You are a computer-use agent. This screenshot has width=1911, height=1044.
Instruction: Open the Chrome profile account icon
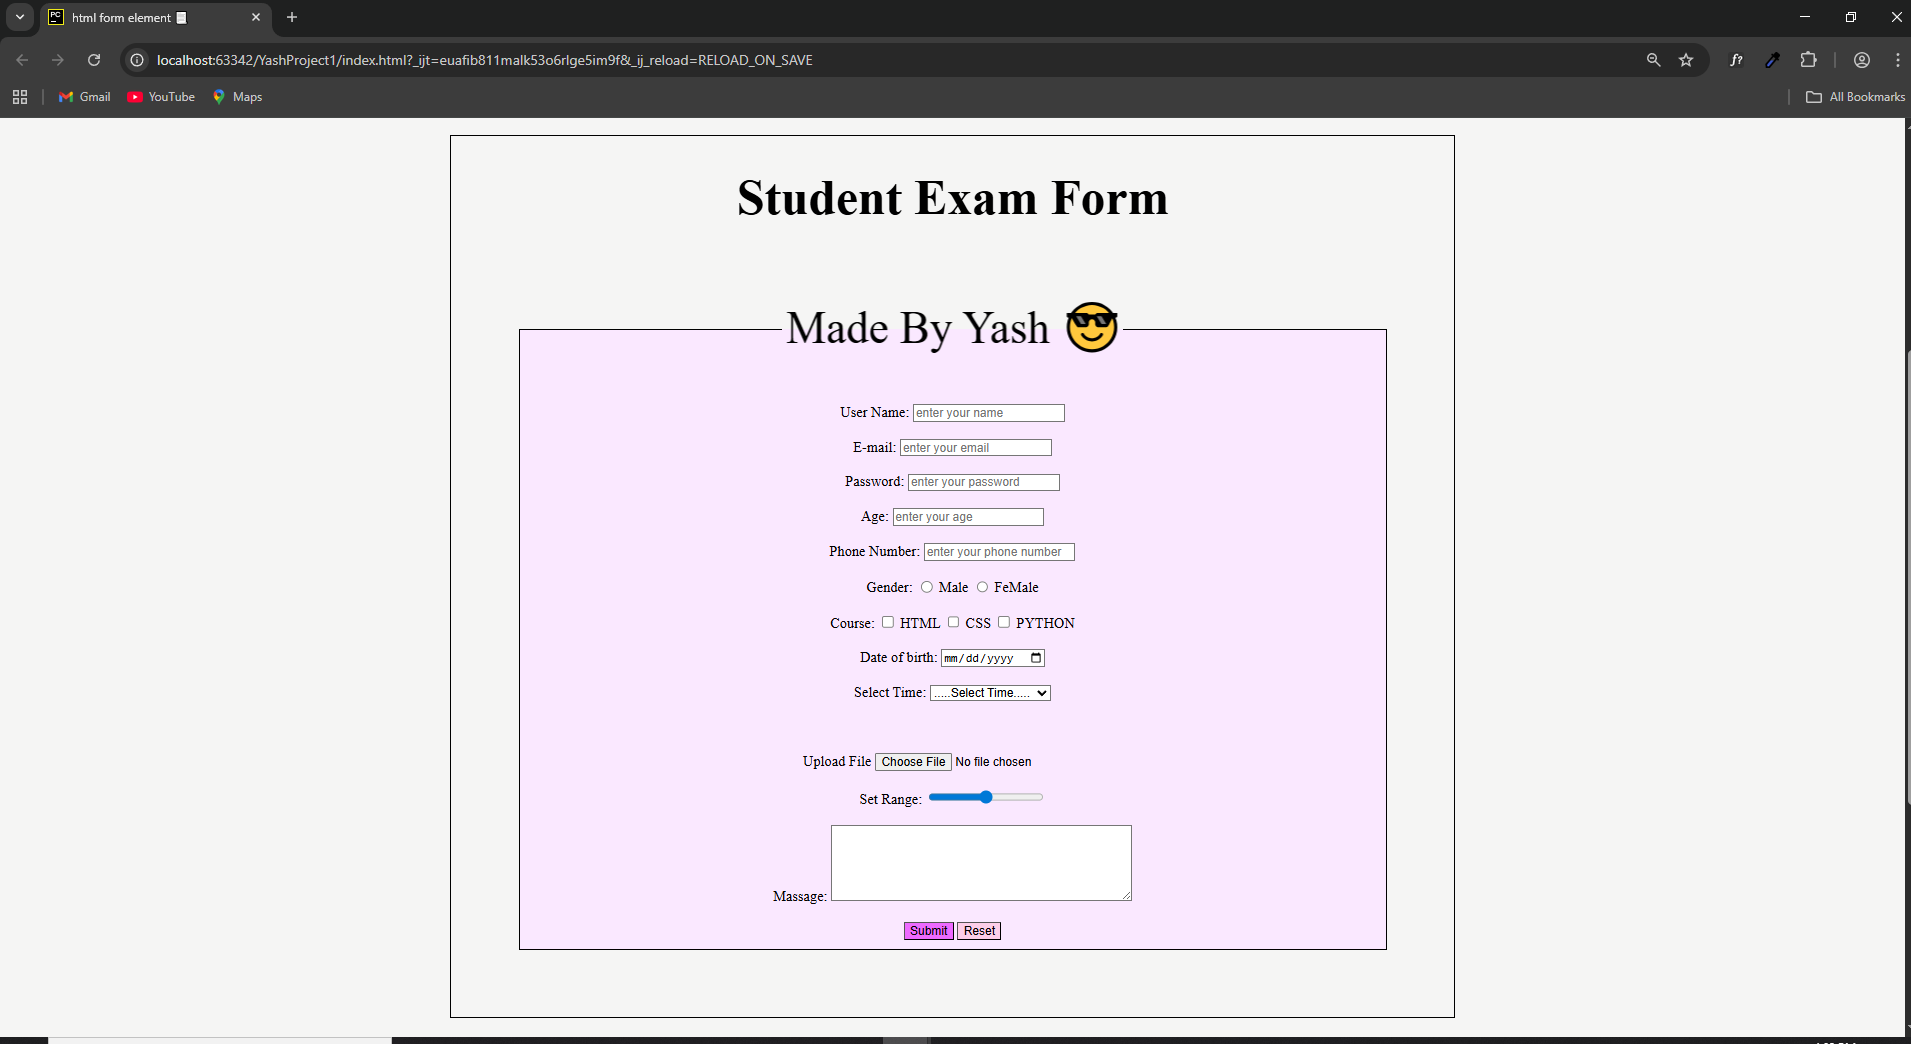point(1861,60)
